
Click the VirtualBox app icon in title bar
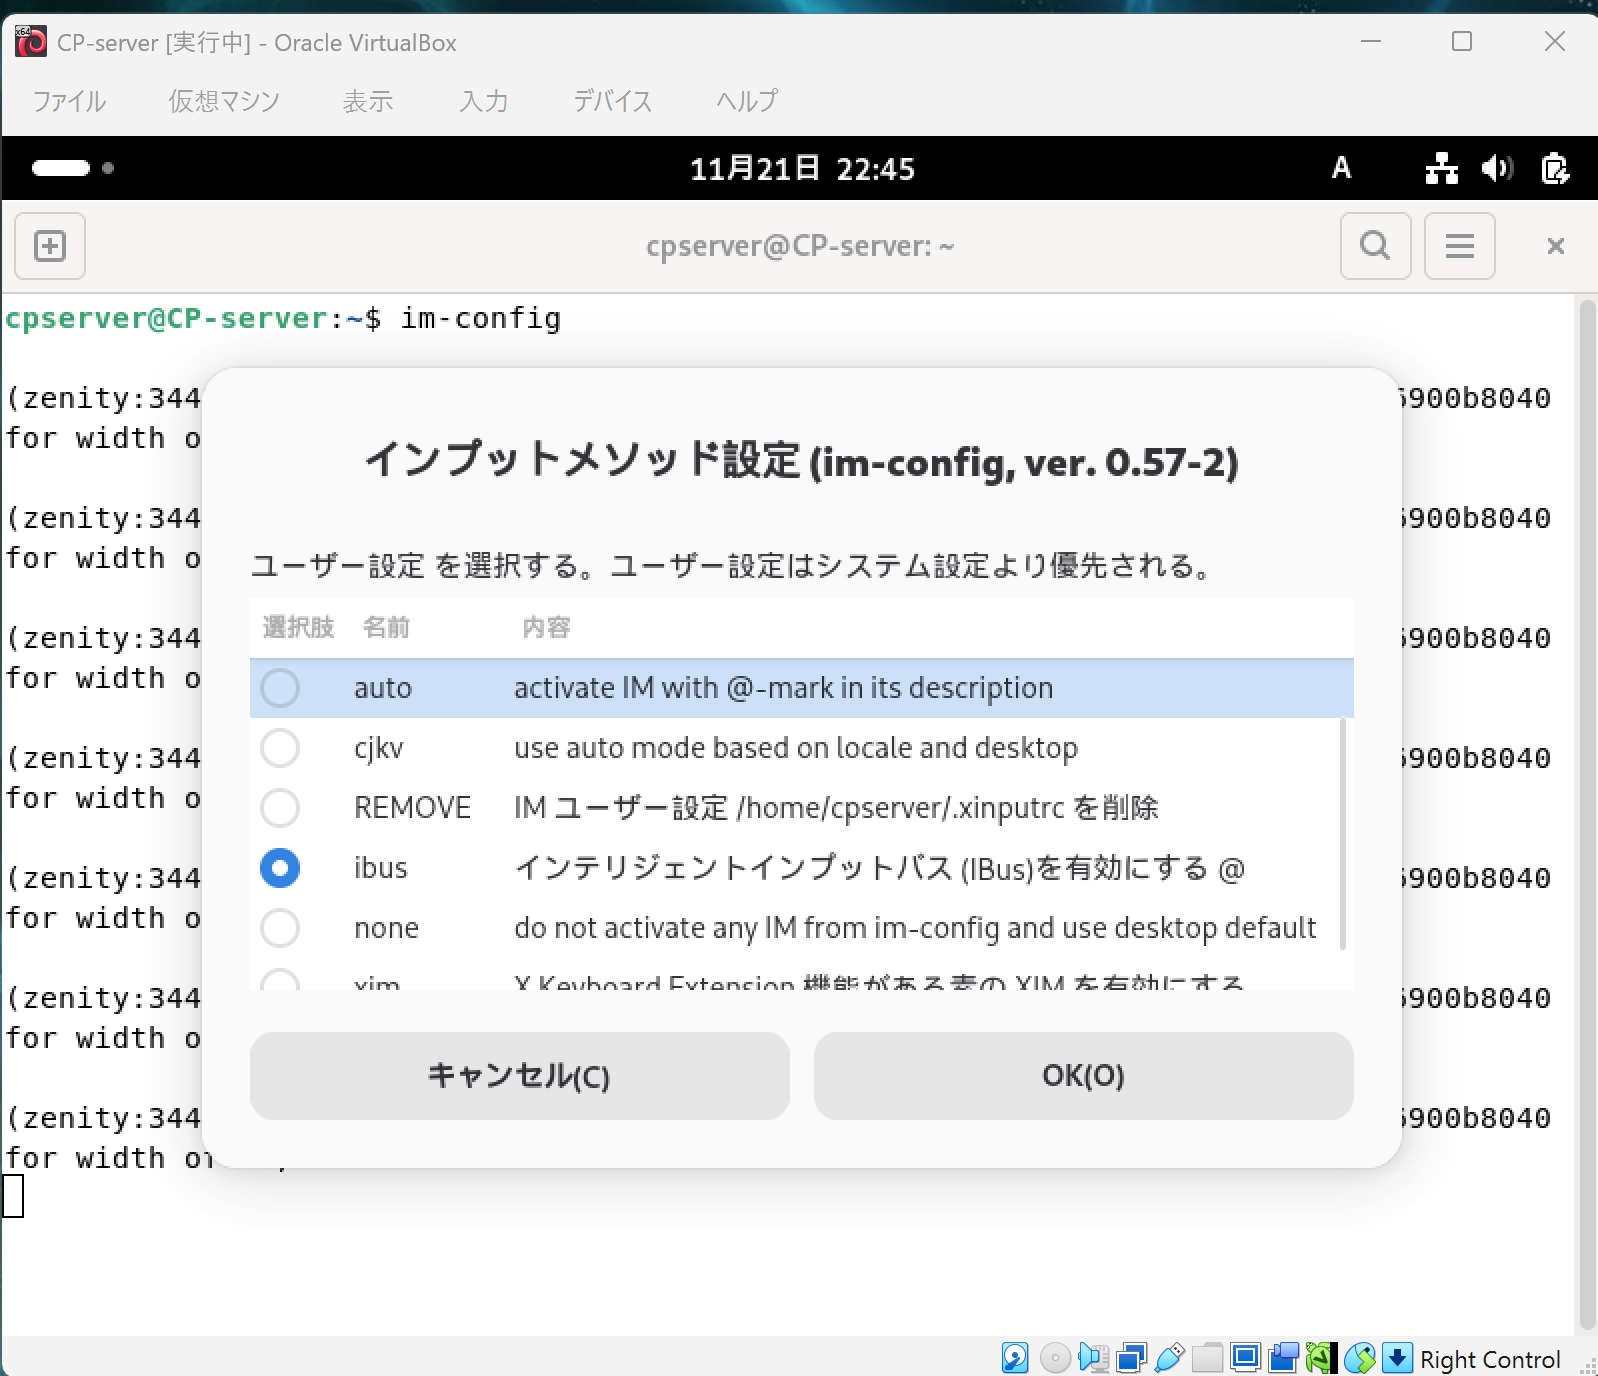(x=30, y=42)
